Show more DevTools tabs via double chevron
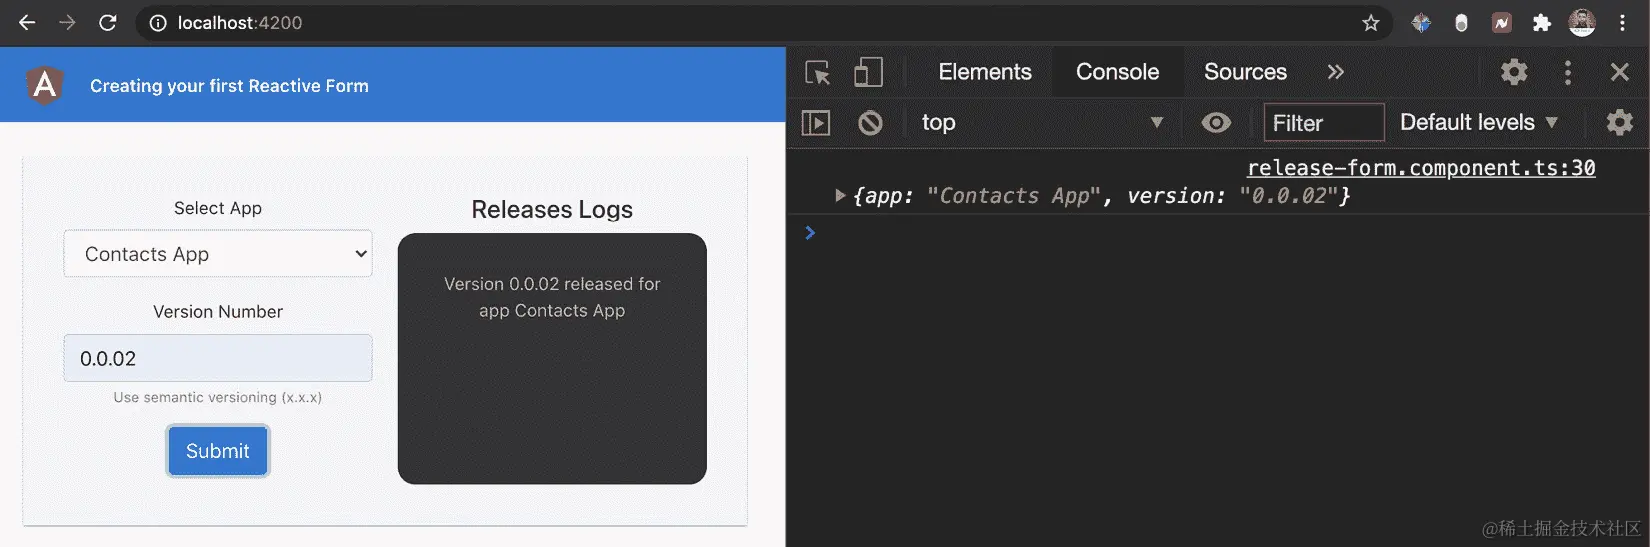 pyautogui.click(x=1335, y=72)
